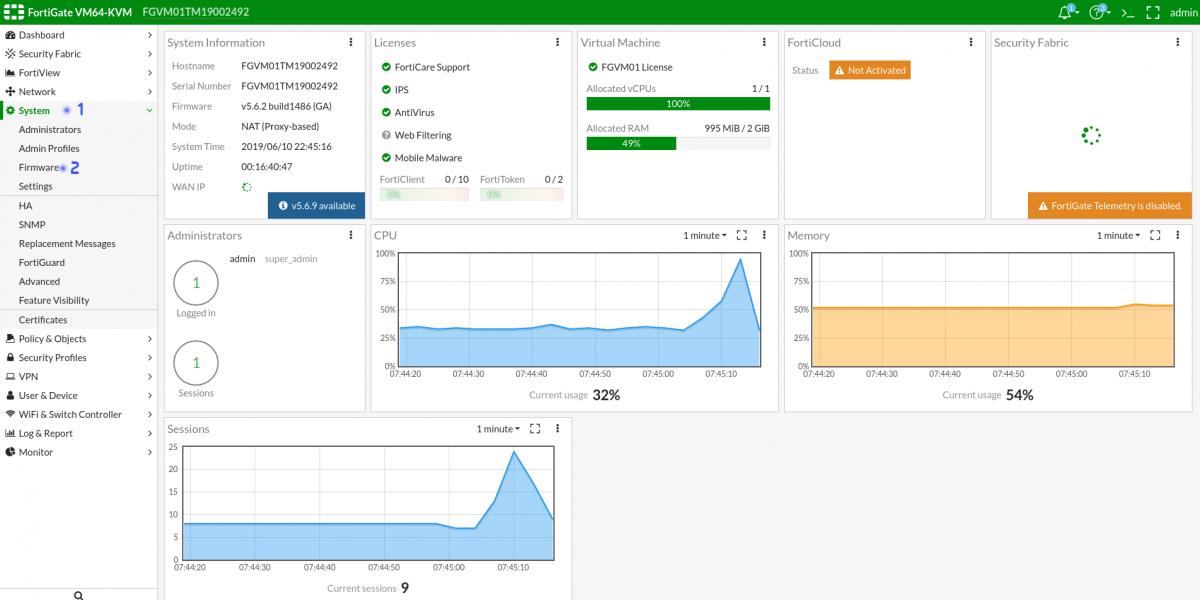
Task: Open the System Information widget options menu
Action: 351,43
